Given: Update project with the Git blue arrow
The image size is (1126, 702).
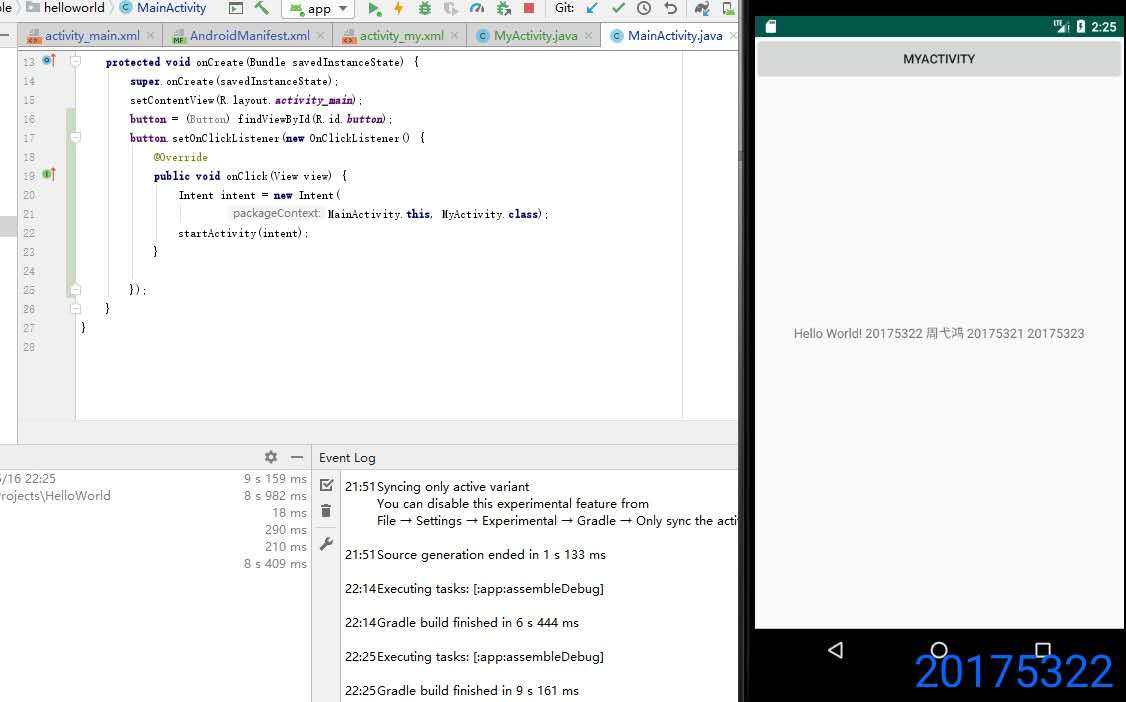Looking at the screenshot, I should (592, 9).
